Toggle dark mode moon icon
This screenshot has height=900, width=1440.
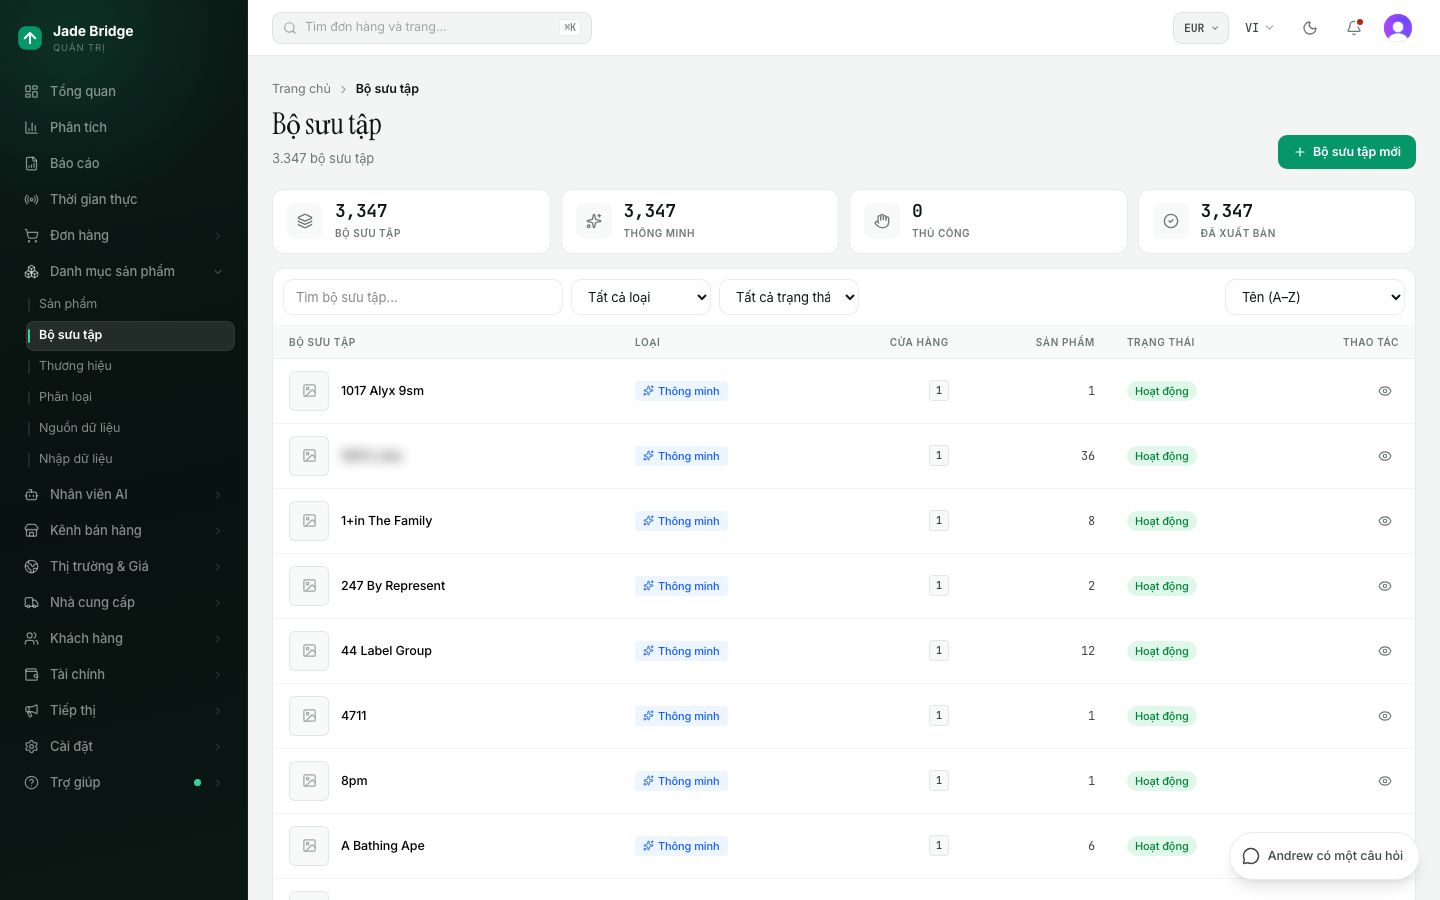tap(1310, 28)
